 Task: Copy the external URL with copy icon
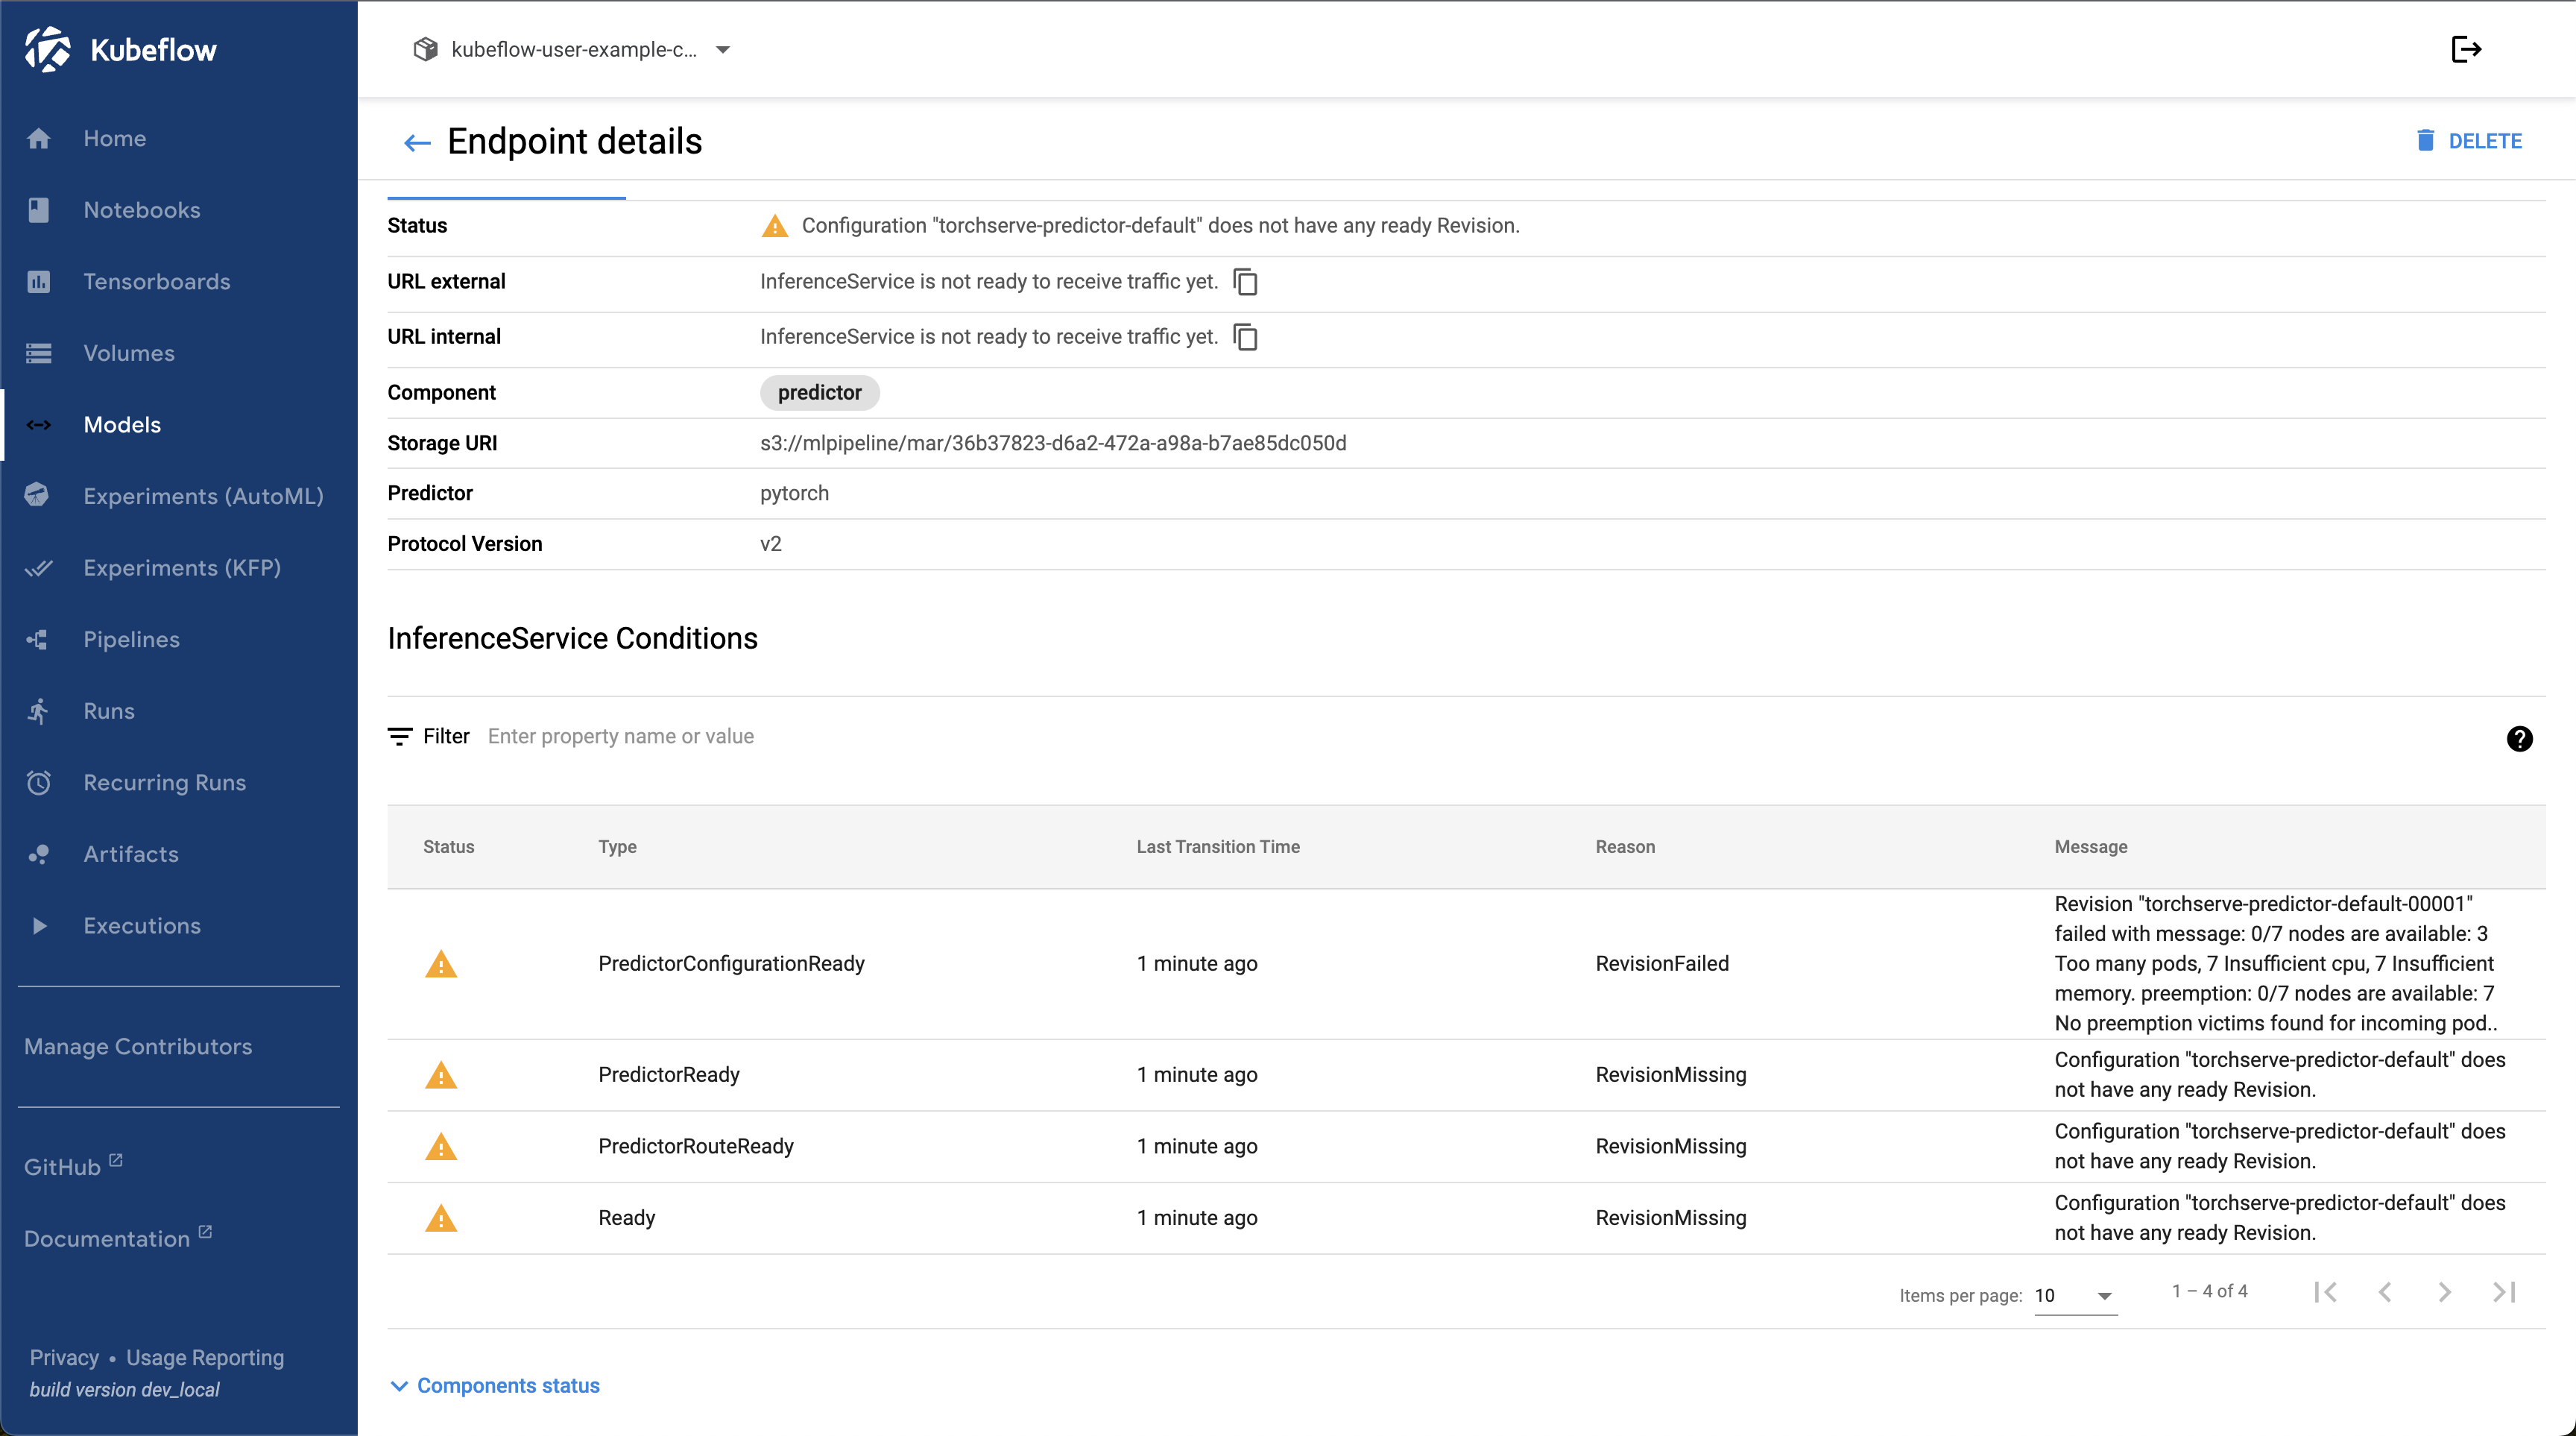pyautogui.click(x=1245, y=282)
